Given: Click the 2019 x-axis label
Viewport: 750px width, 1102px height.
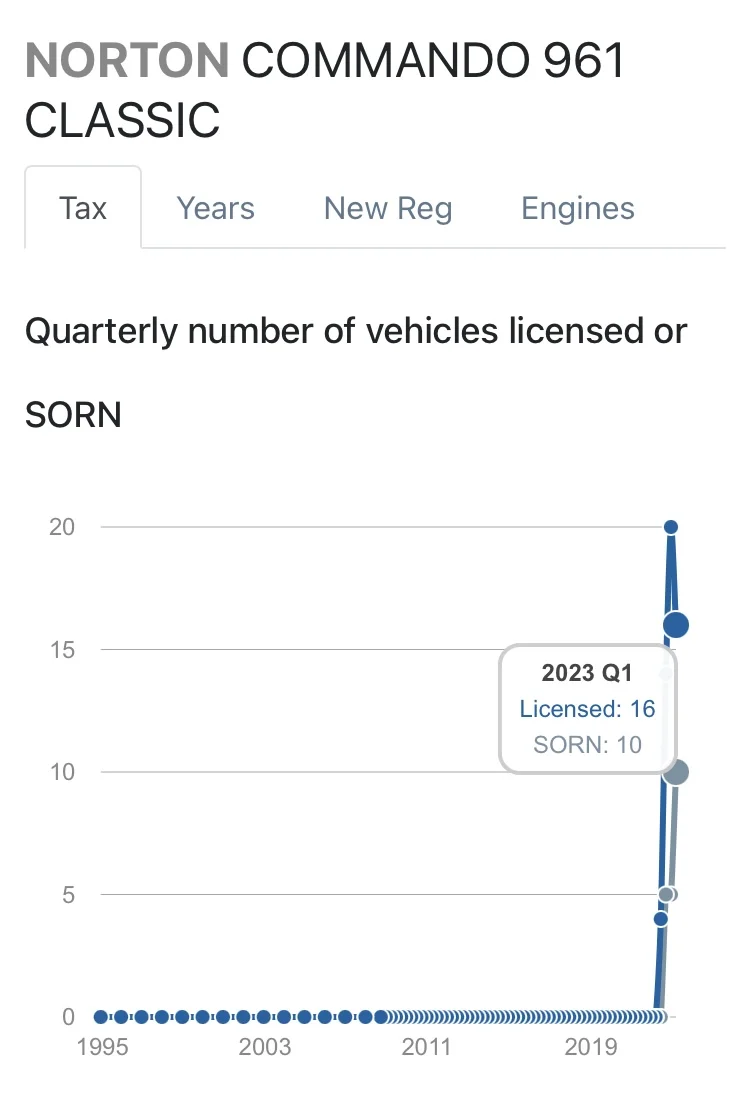Looking at the screenshot, I should coord(590,1048).
